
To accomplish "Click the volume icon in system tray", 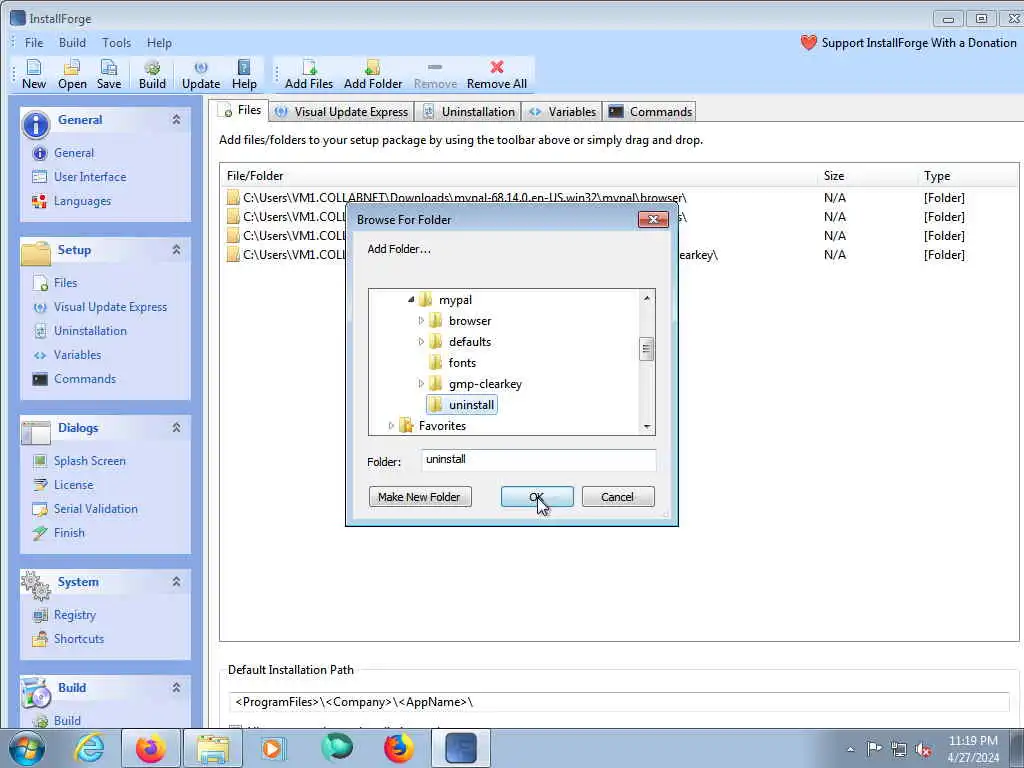I will pyautogui.click(x=923, y=750).
